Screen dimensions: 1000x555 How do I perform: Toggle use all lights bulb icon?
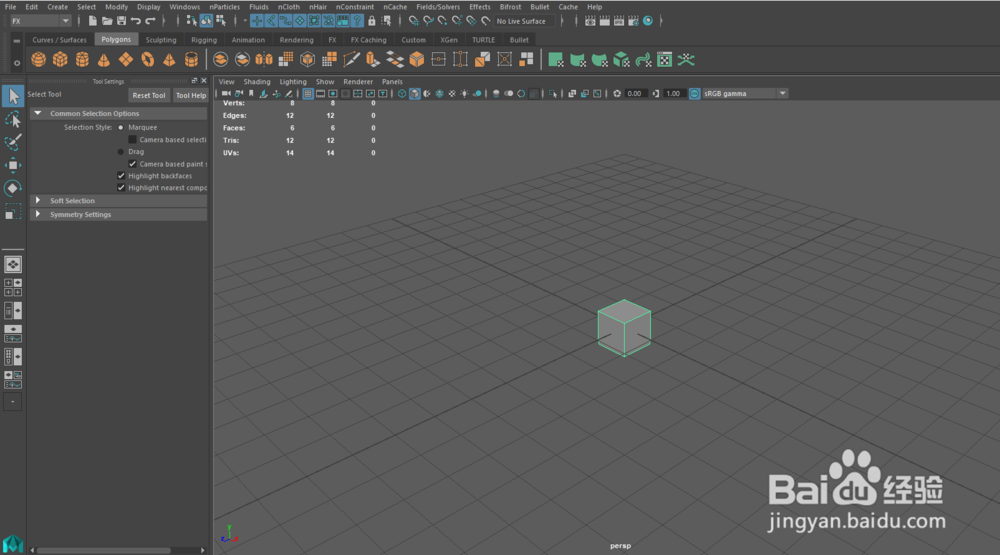(464, 94)
